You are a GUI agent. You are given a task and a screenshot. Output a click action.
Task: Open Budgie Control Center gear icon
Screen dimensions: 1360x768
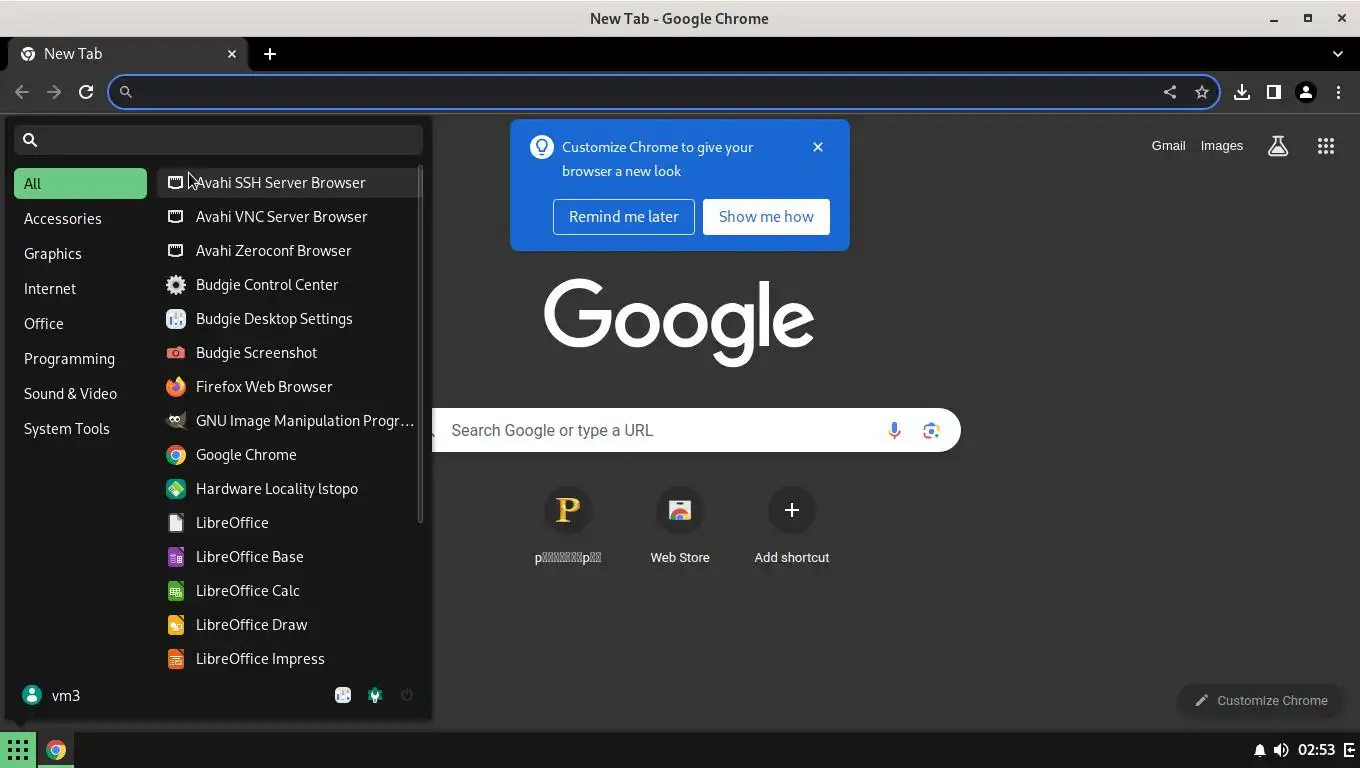pos(176,284)
